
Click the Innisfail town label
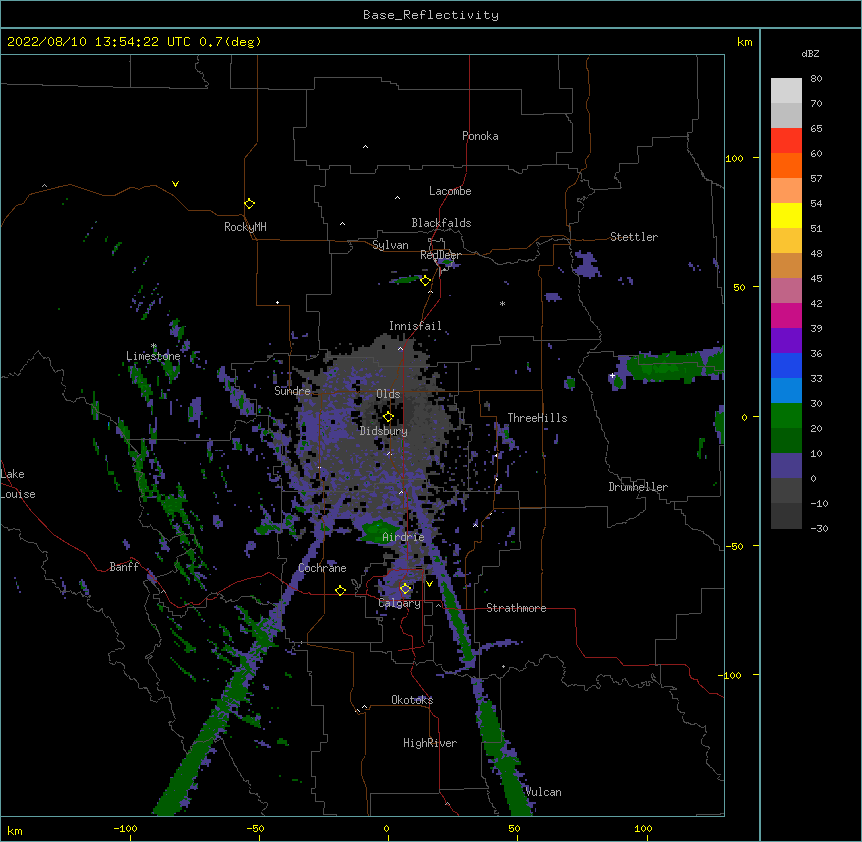(415, 326)
